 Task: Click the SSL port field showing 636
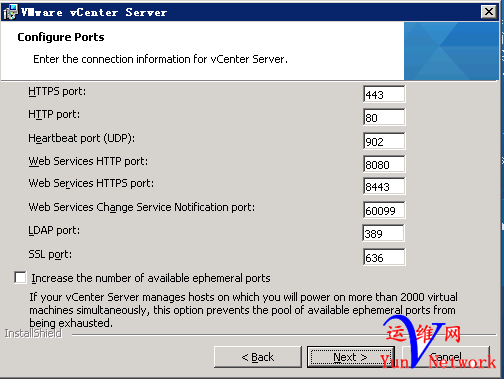384,257
